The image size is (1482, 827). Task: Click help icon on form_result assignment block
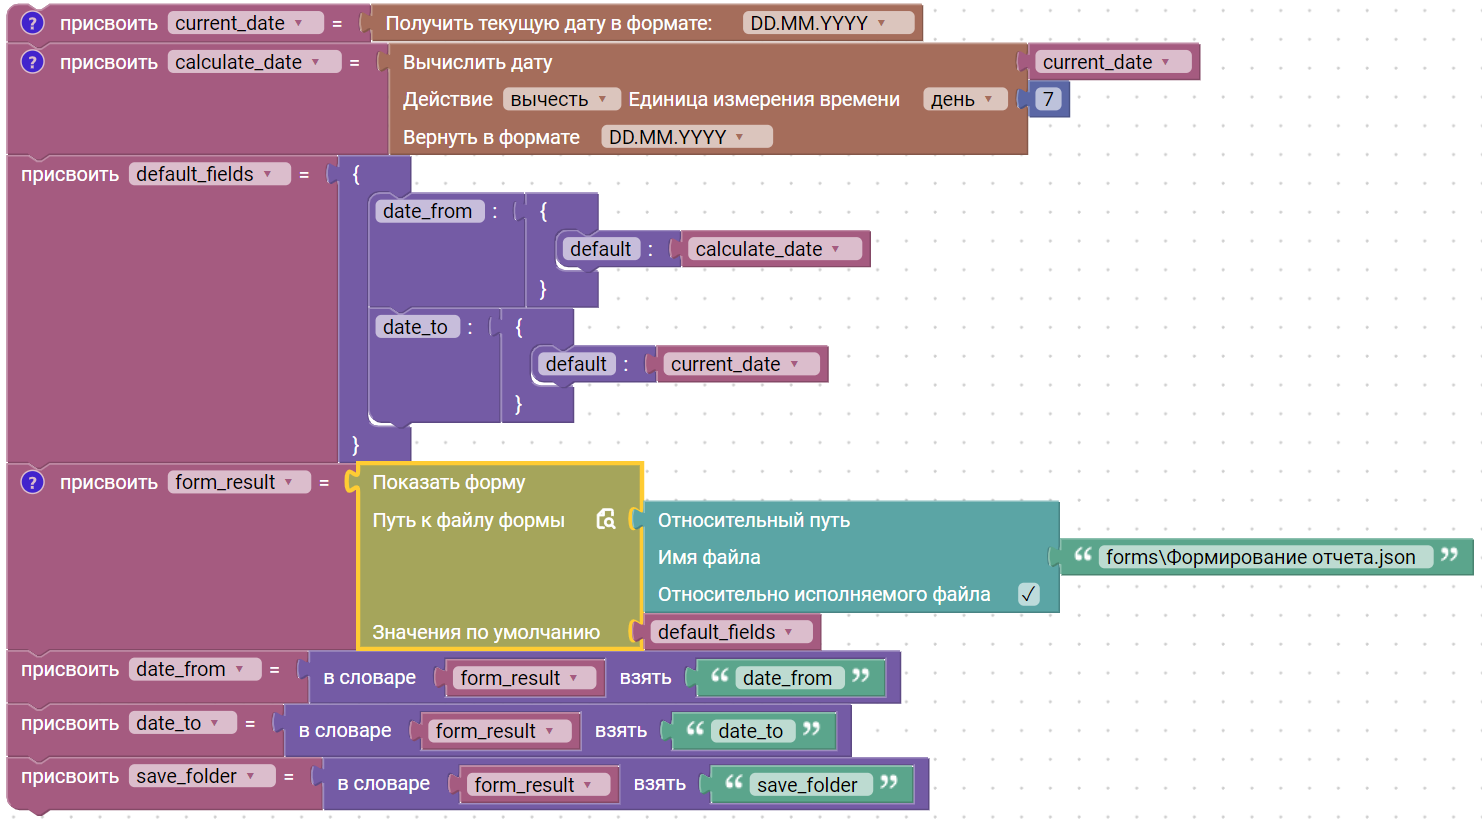(x=32, y=482)
